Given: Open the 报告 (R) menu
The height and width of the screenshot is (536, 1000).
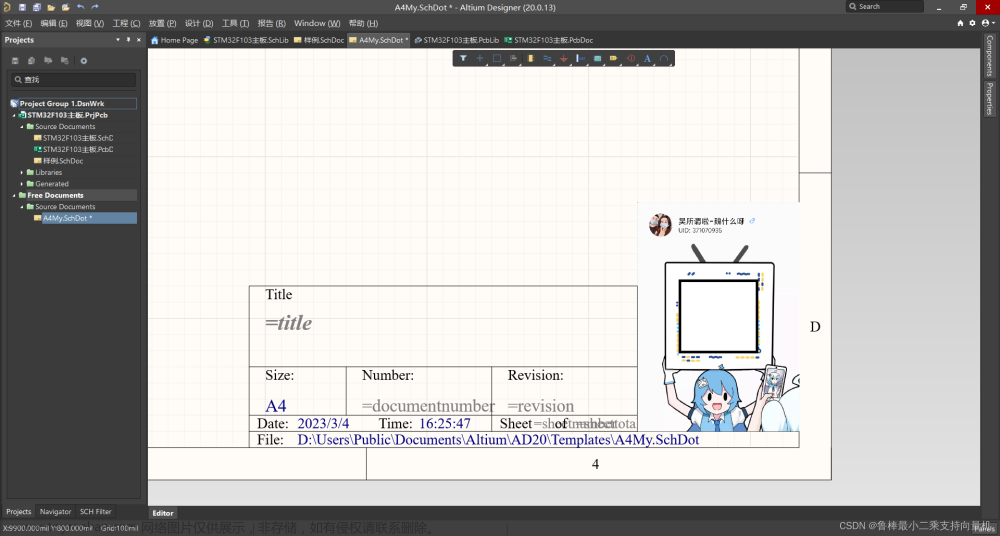Looking at the screenshot, I should pos(272,23).
